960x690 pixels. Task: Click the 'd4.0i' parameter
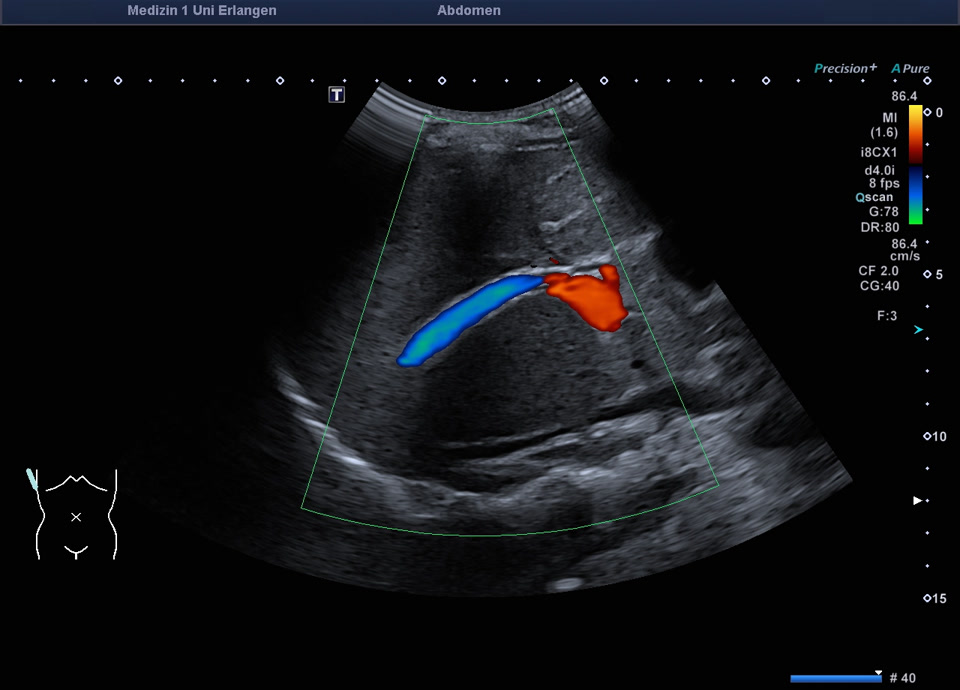(880, 170)
